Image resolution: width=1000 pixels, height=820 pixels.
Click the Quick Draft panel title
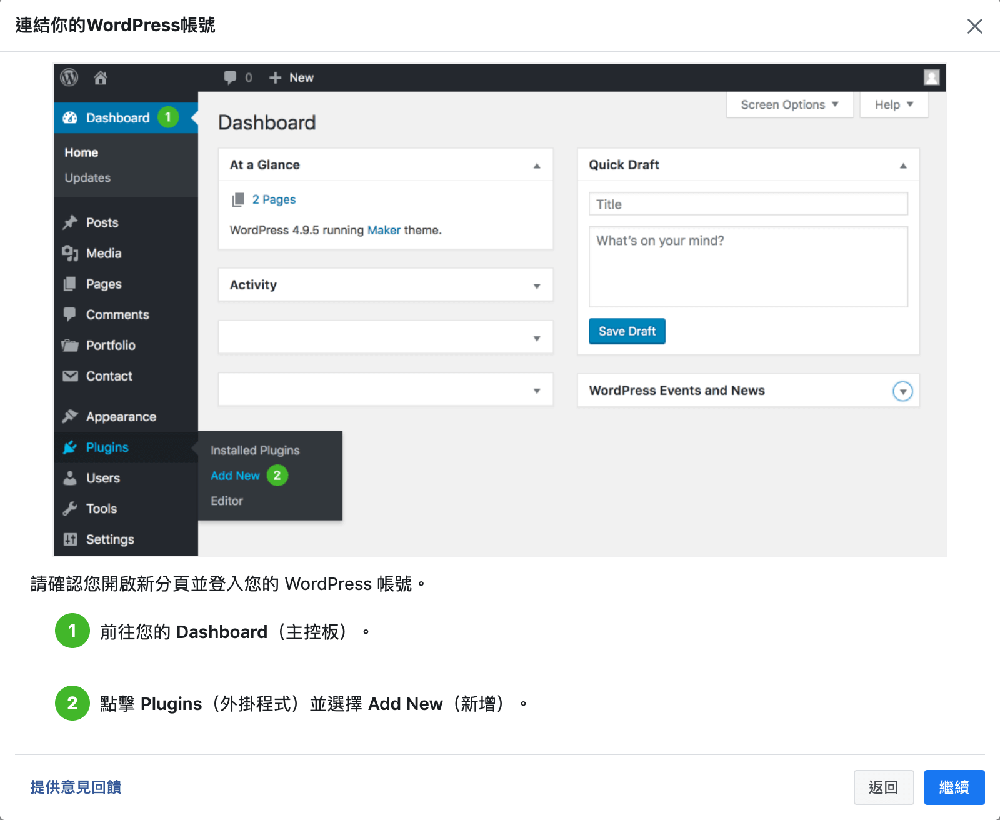point(624,165)
